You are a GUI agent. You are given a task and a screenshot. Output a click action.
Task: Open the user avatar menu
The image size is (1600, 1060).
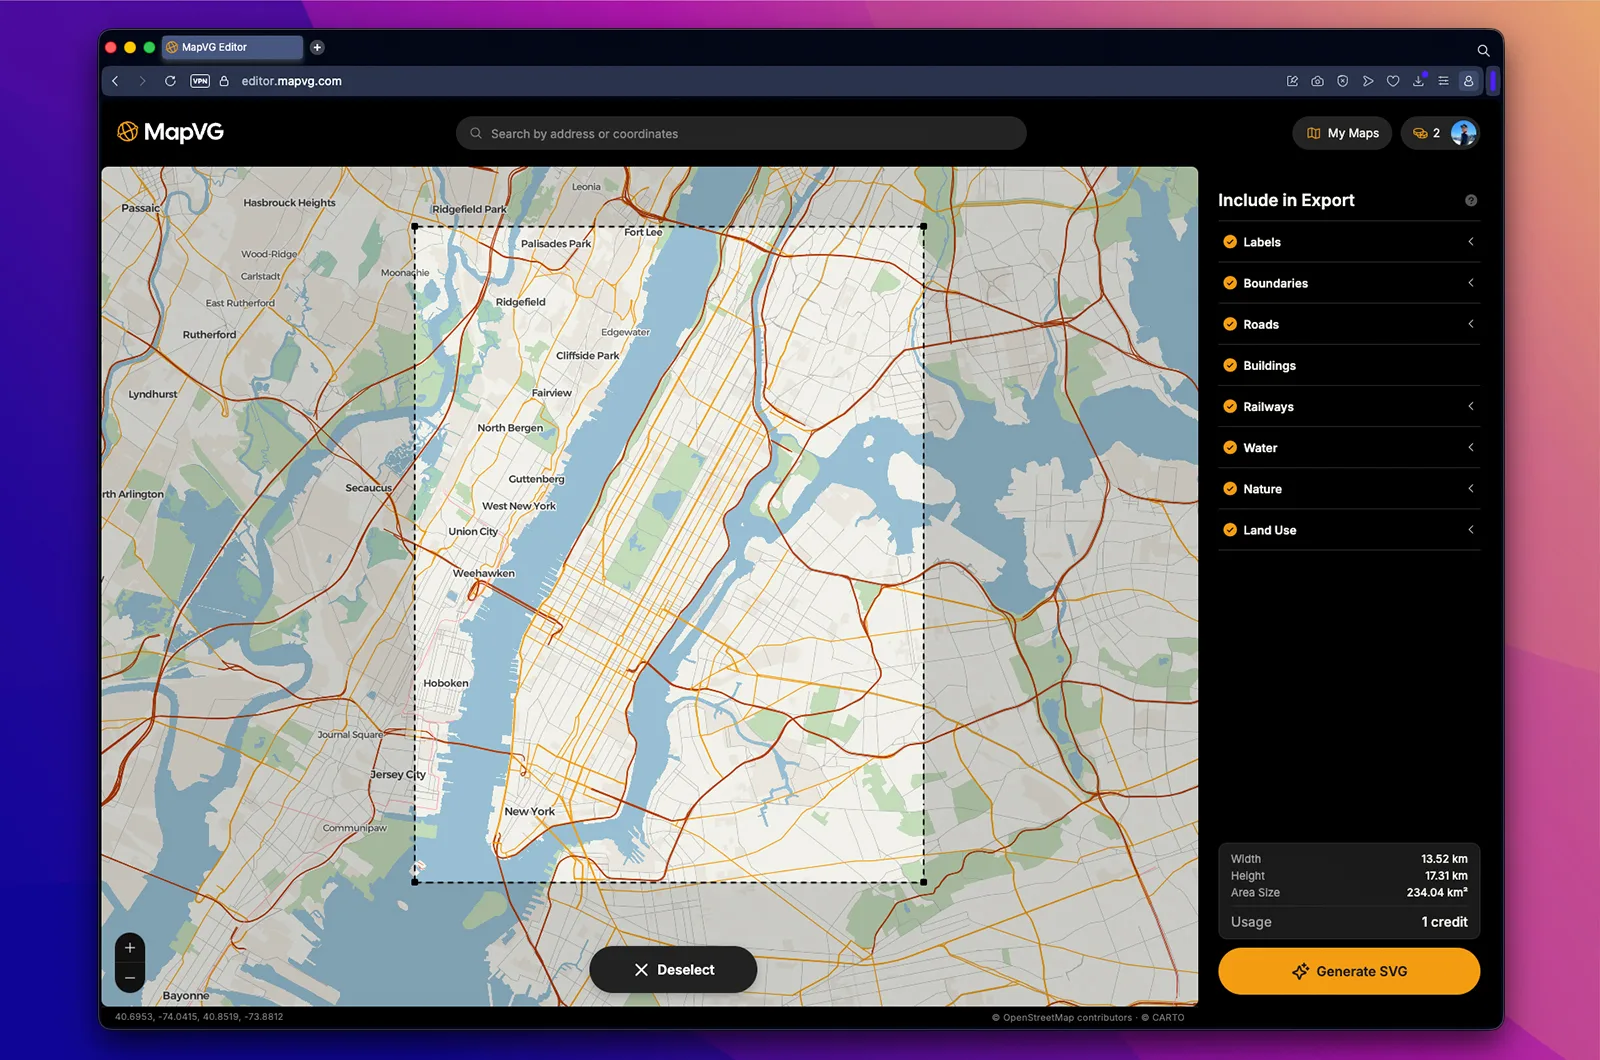click(1464, 133)
